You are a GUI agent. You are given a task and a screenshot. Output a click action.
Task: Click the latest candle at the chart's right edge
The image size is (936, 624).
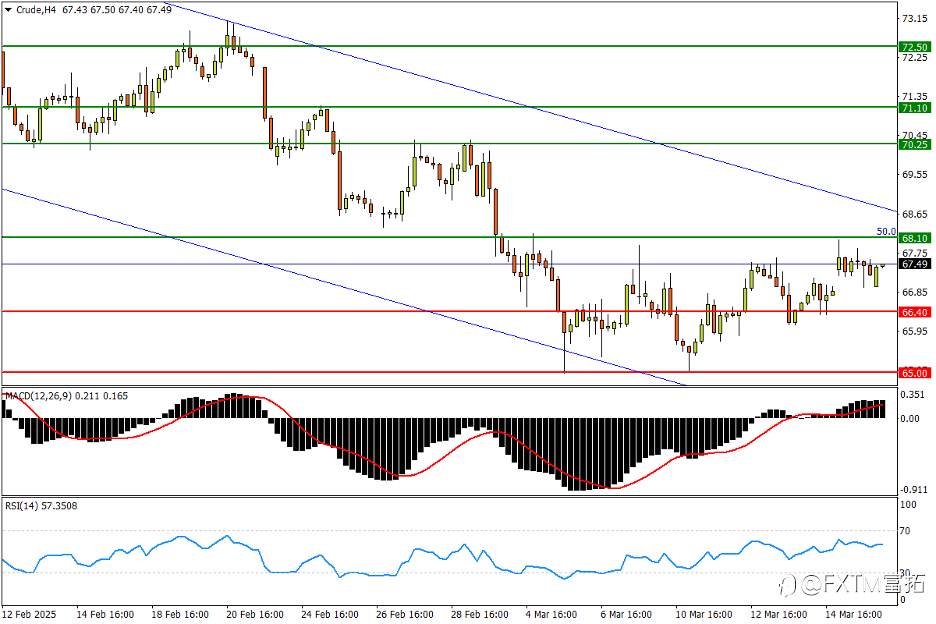pyautogui.click(x=882, y=266)
